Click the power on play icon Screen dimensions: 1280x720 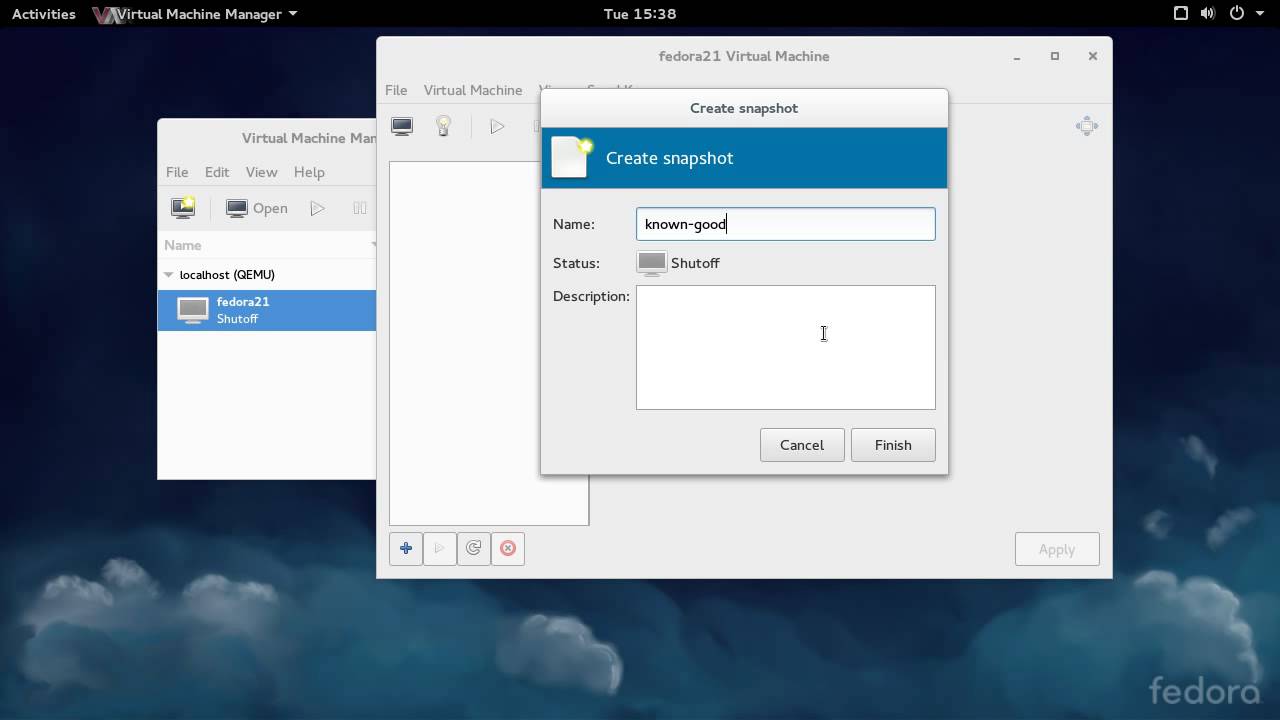point(497,126)
